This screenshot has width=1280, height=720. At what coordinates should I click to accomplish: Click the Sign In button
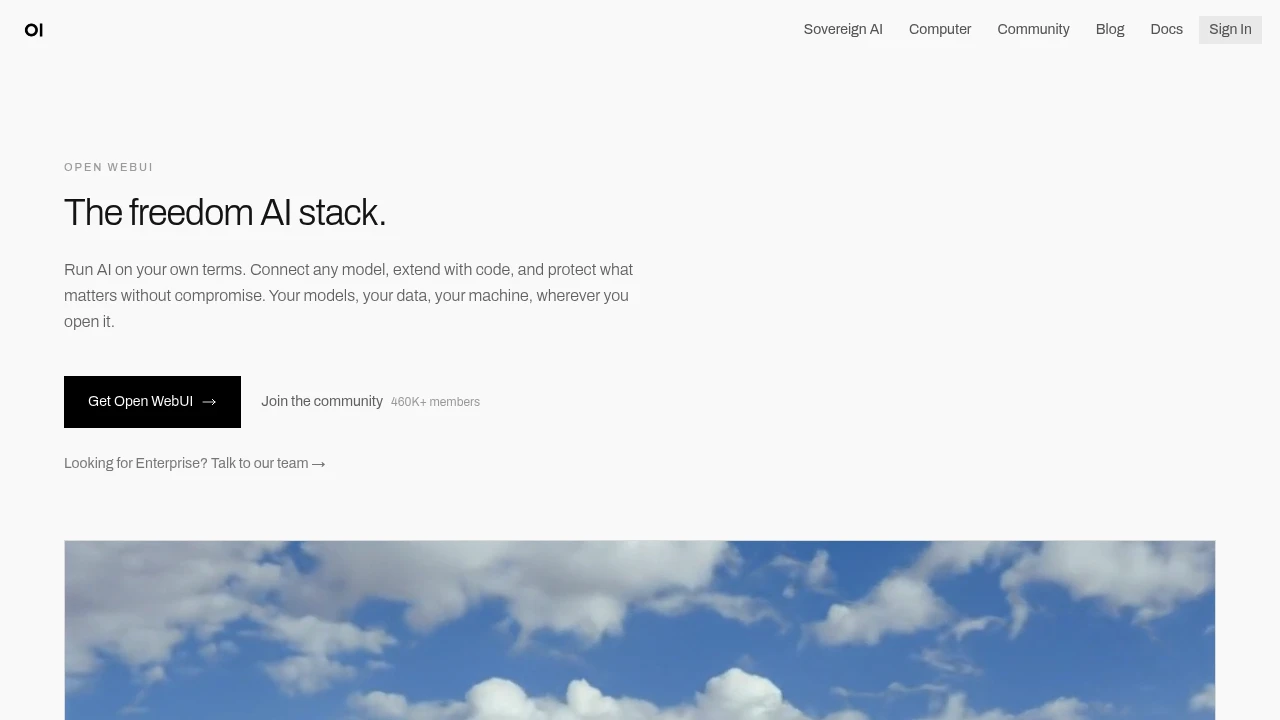pos(1230,29)
